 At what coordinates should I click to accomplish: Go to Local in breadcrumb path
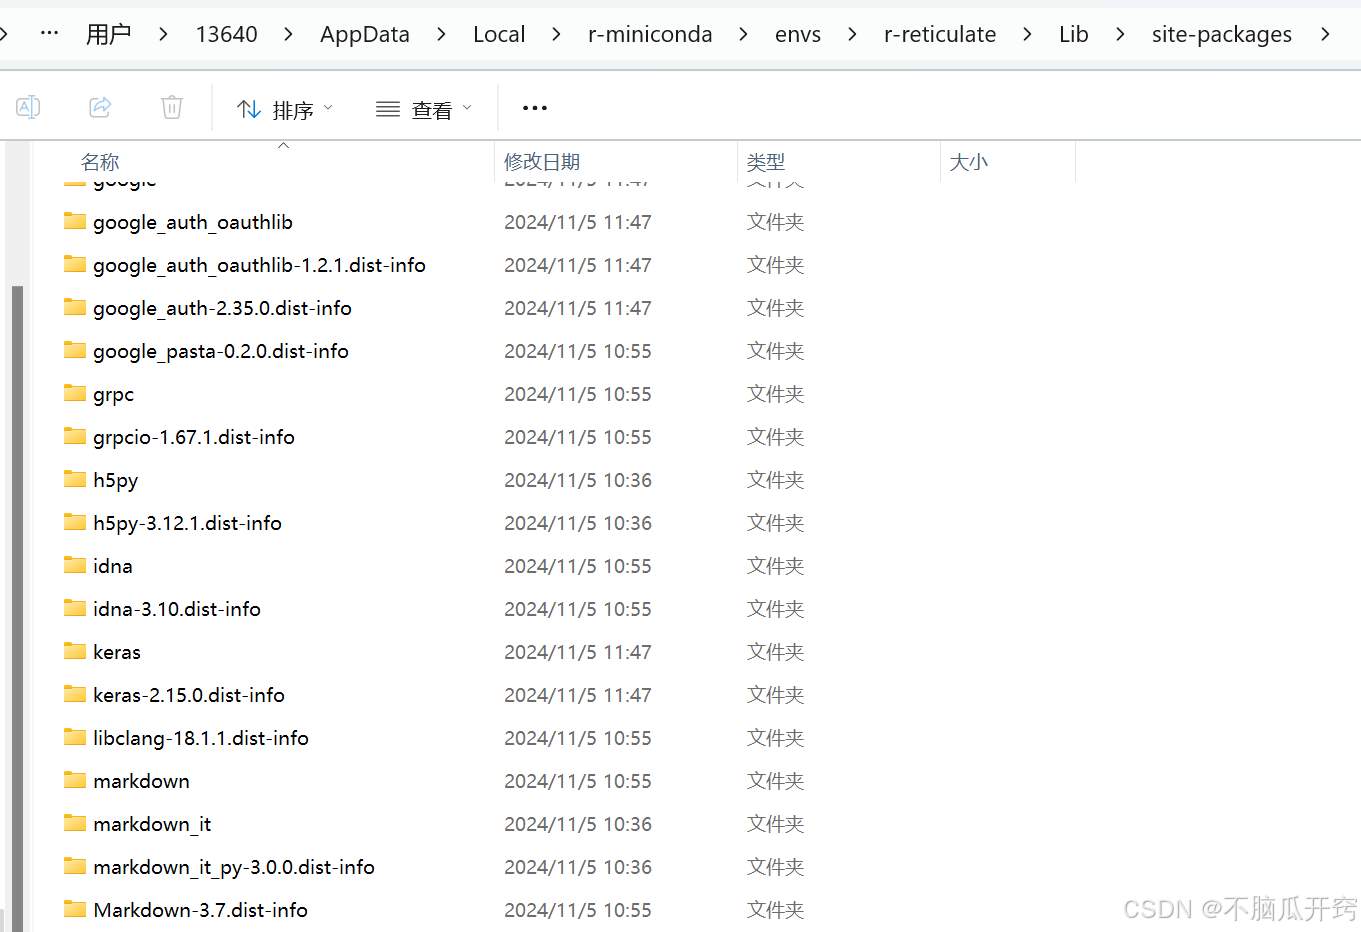pyautogui.click(x=499, y=34)
